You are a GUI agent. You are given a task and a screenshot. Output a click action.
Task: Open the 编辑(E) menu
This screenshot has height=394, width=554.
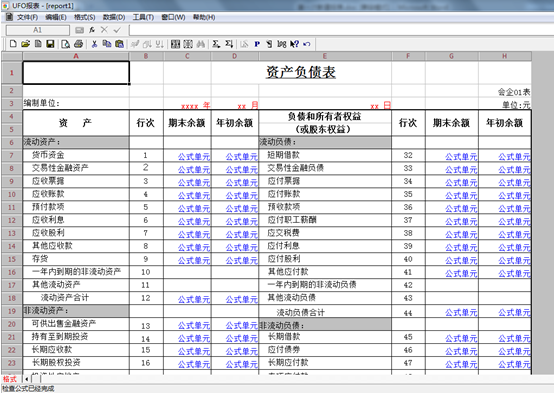[x=56, y=17]
